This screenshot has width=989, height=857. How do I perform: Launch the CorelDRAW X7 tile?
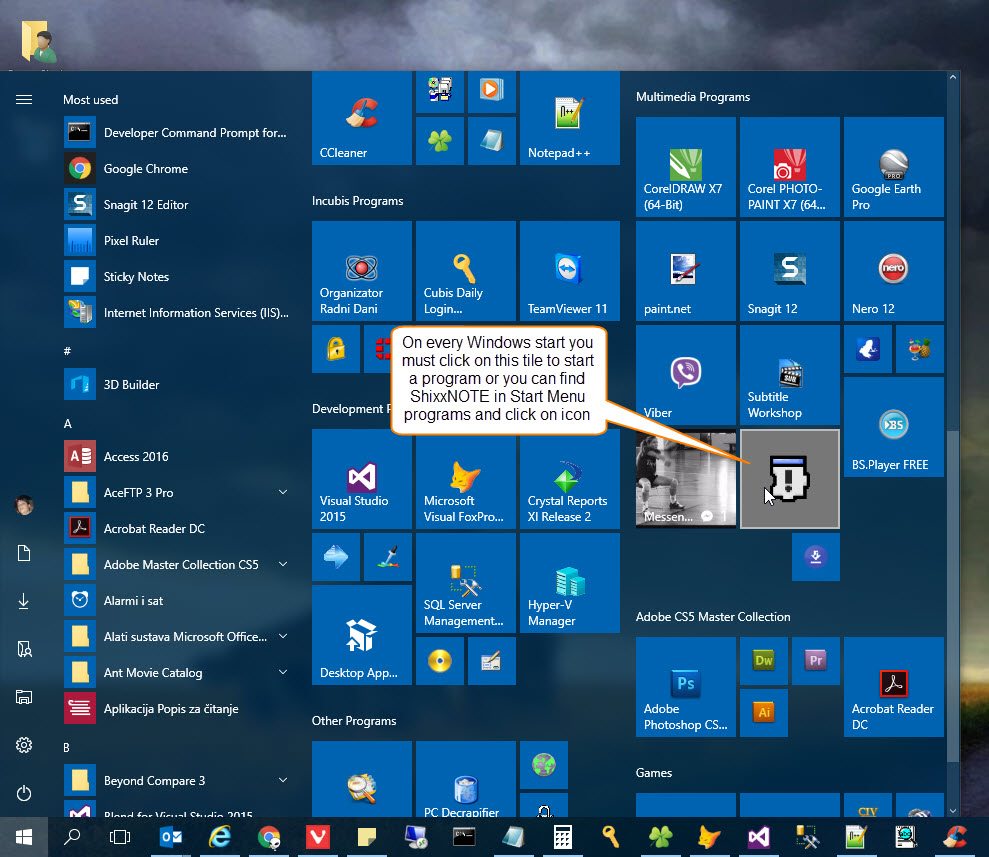pos(686,166)
